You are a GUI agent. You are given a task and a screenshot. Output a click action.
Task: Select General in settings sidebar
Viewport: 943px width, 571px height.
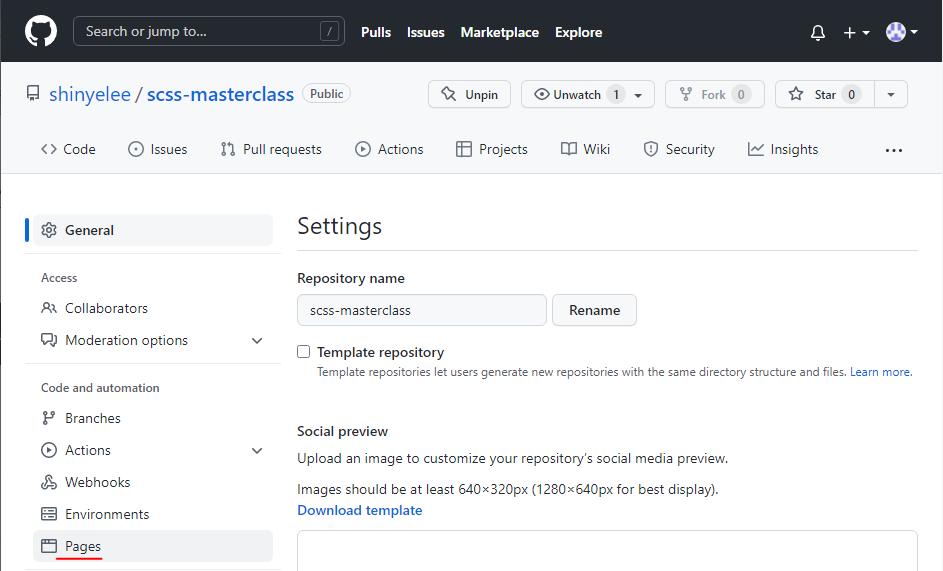[153, 230]
